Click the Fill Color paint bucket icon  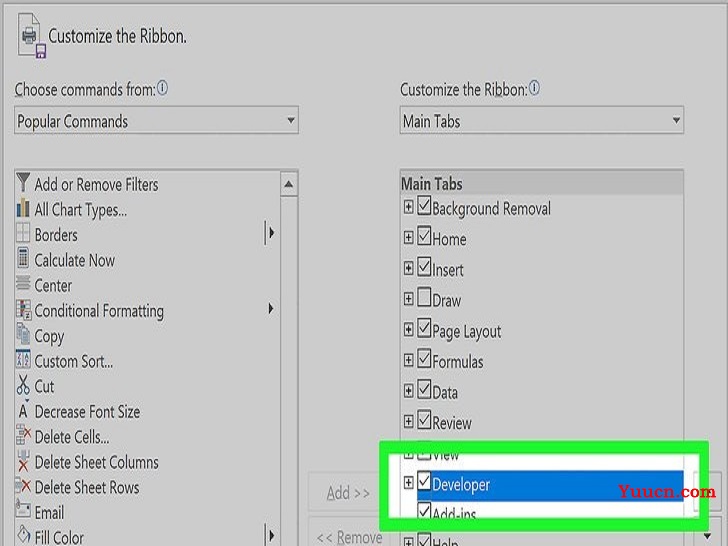24,535
